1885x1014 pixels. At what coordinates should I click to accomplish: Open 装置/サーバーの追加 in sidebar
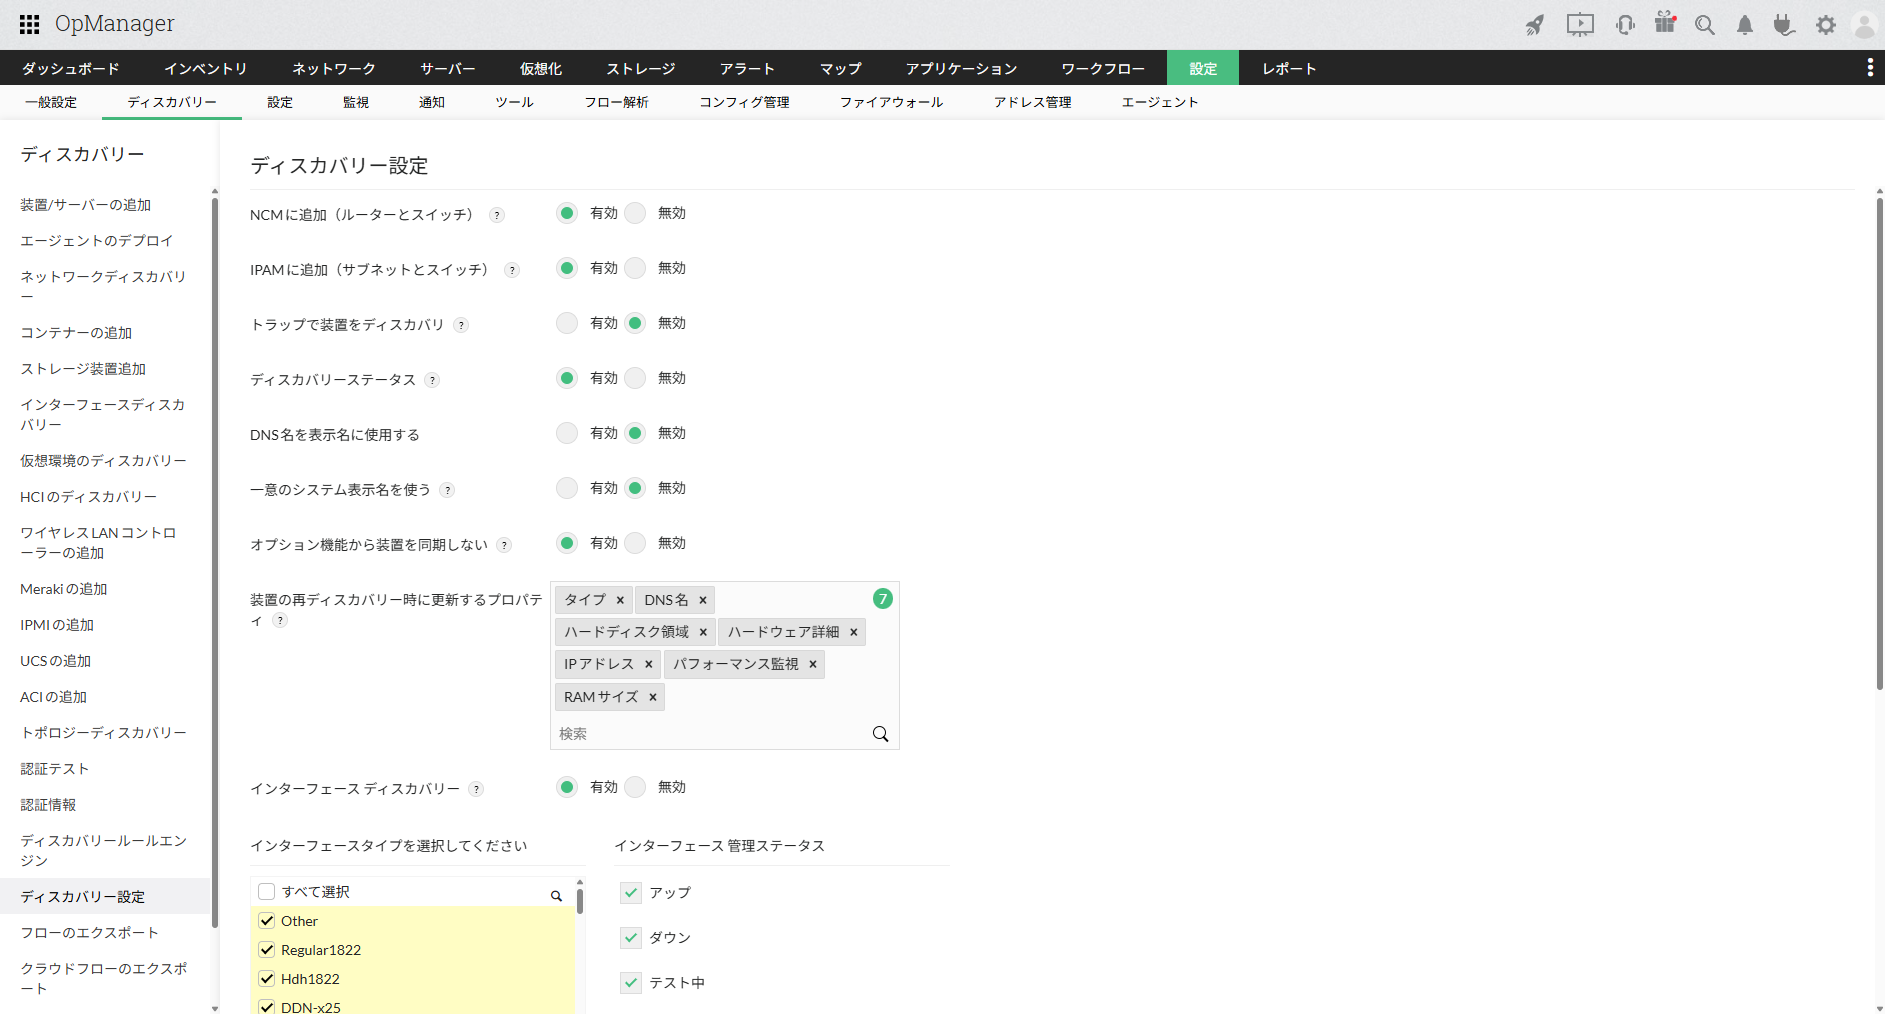tap(86, 205)
